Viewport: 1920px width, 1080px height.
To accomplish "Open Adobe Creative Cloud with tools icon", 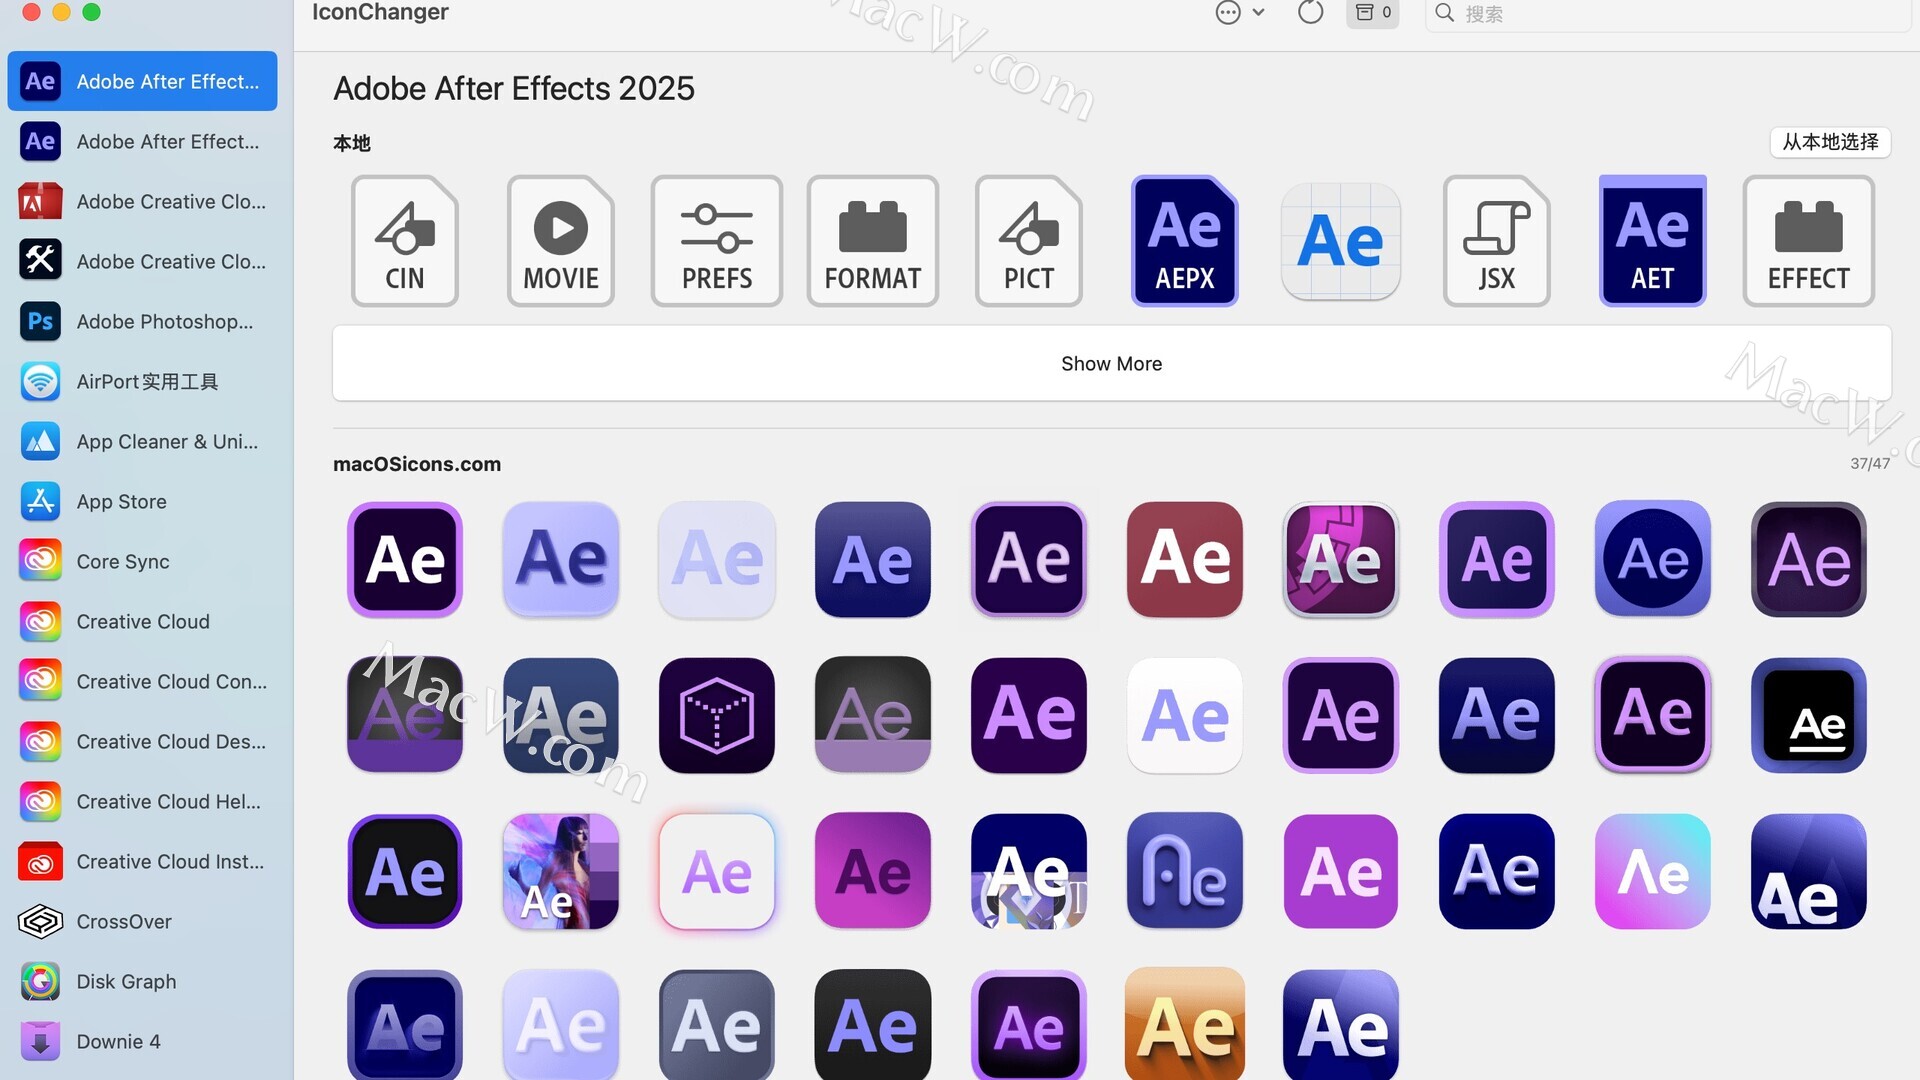I will point(142,261).
